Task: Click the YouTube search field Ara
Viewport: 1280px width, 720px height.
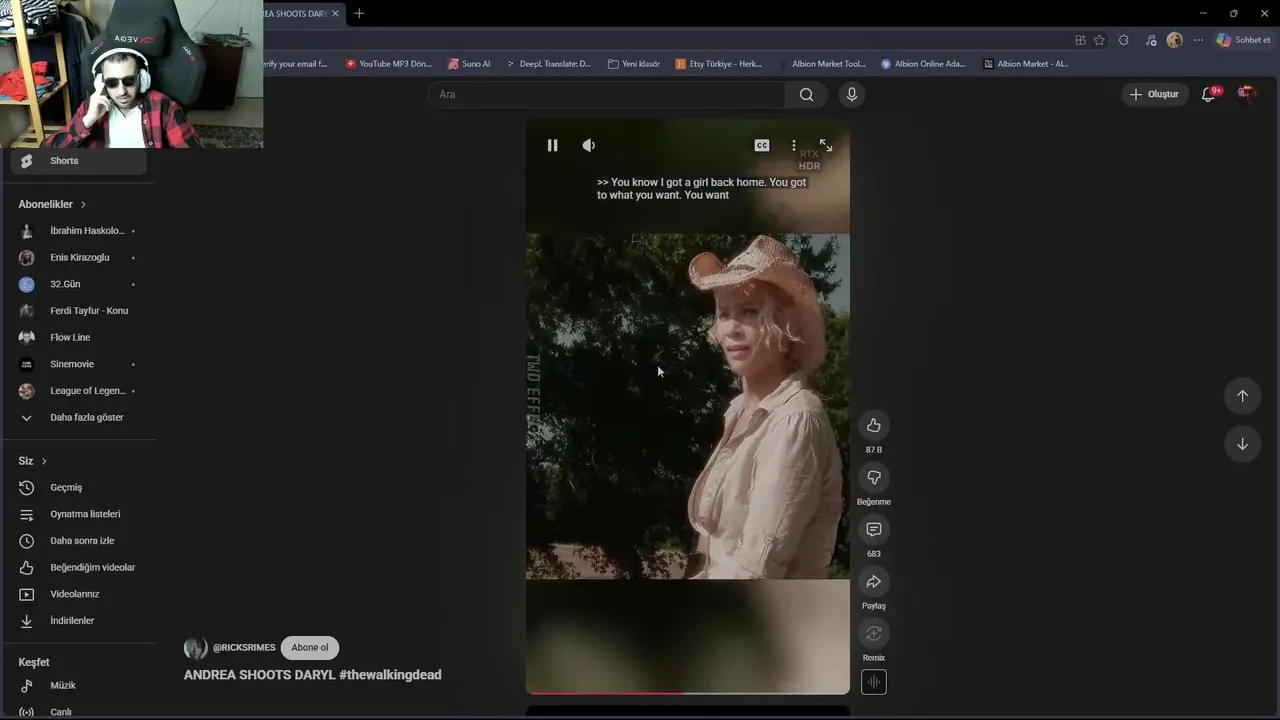Action: pos(607,94)
